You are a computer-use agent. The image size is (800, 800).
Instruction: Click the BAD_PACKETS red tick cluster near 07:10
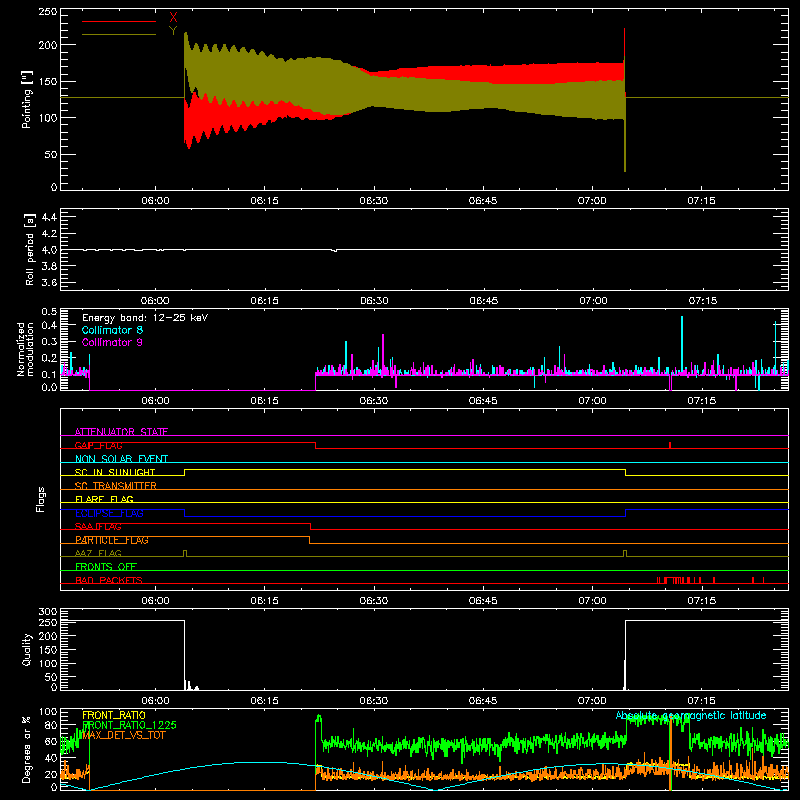(679, 580)
